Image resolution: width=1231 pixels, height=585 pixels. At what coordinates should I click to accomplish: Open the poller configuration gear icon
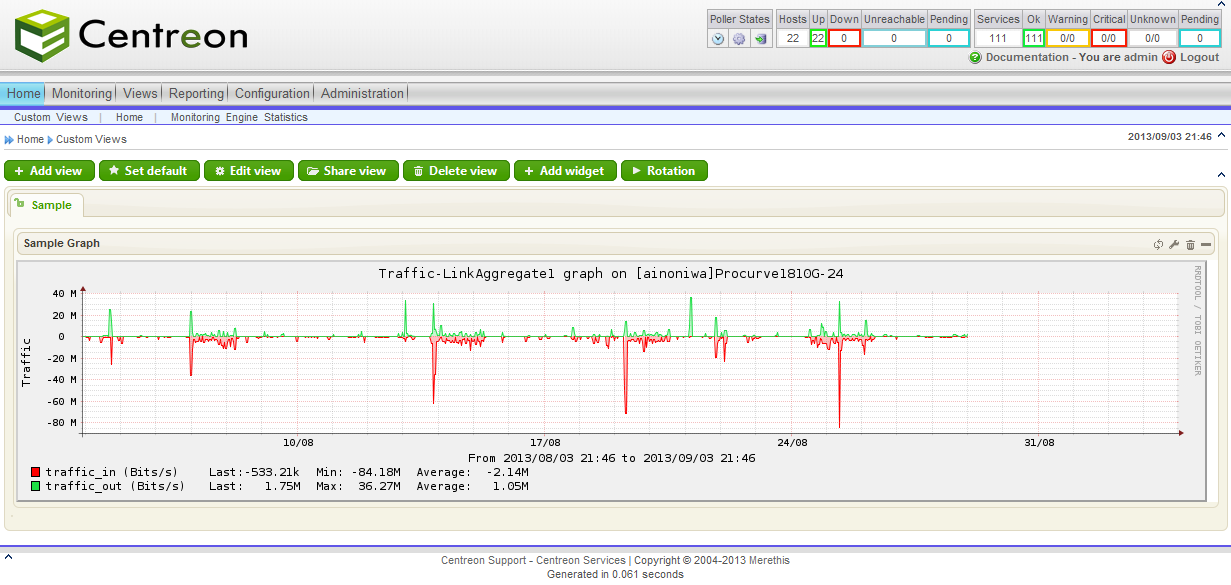click(x=739, y=39)
